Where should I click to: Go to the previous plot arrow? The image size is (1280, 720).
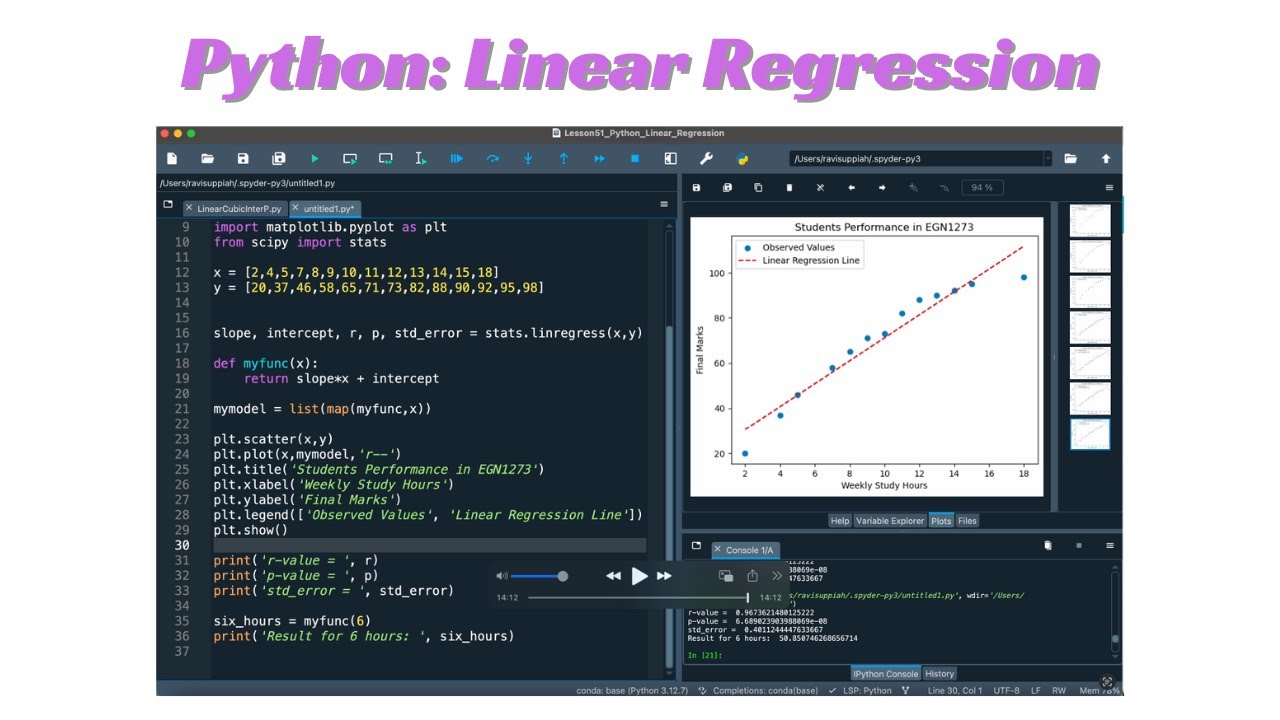tap(851, 187)
